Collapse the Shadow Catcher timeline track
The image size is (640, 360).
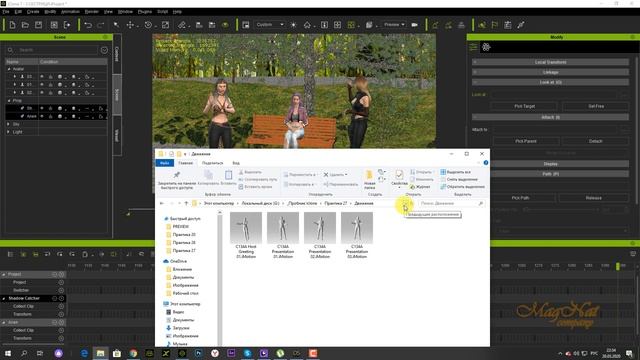tap(4, 298)
